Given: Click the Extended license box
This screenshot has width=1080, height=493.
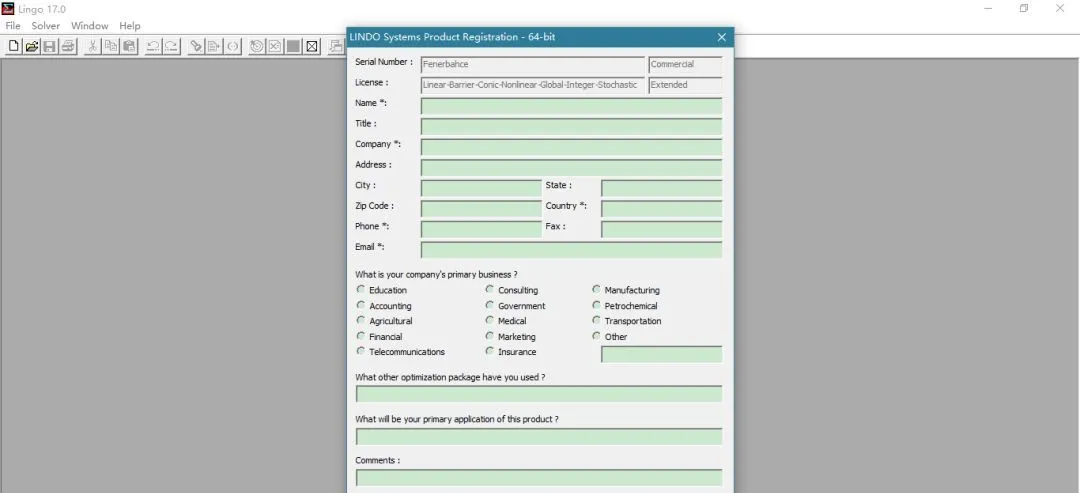Looking at the screenshot, I should coord(685,85).
